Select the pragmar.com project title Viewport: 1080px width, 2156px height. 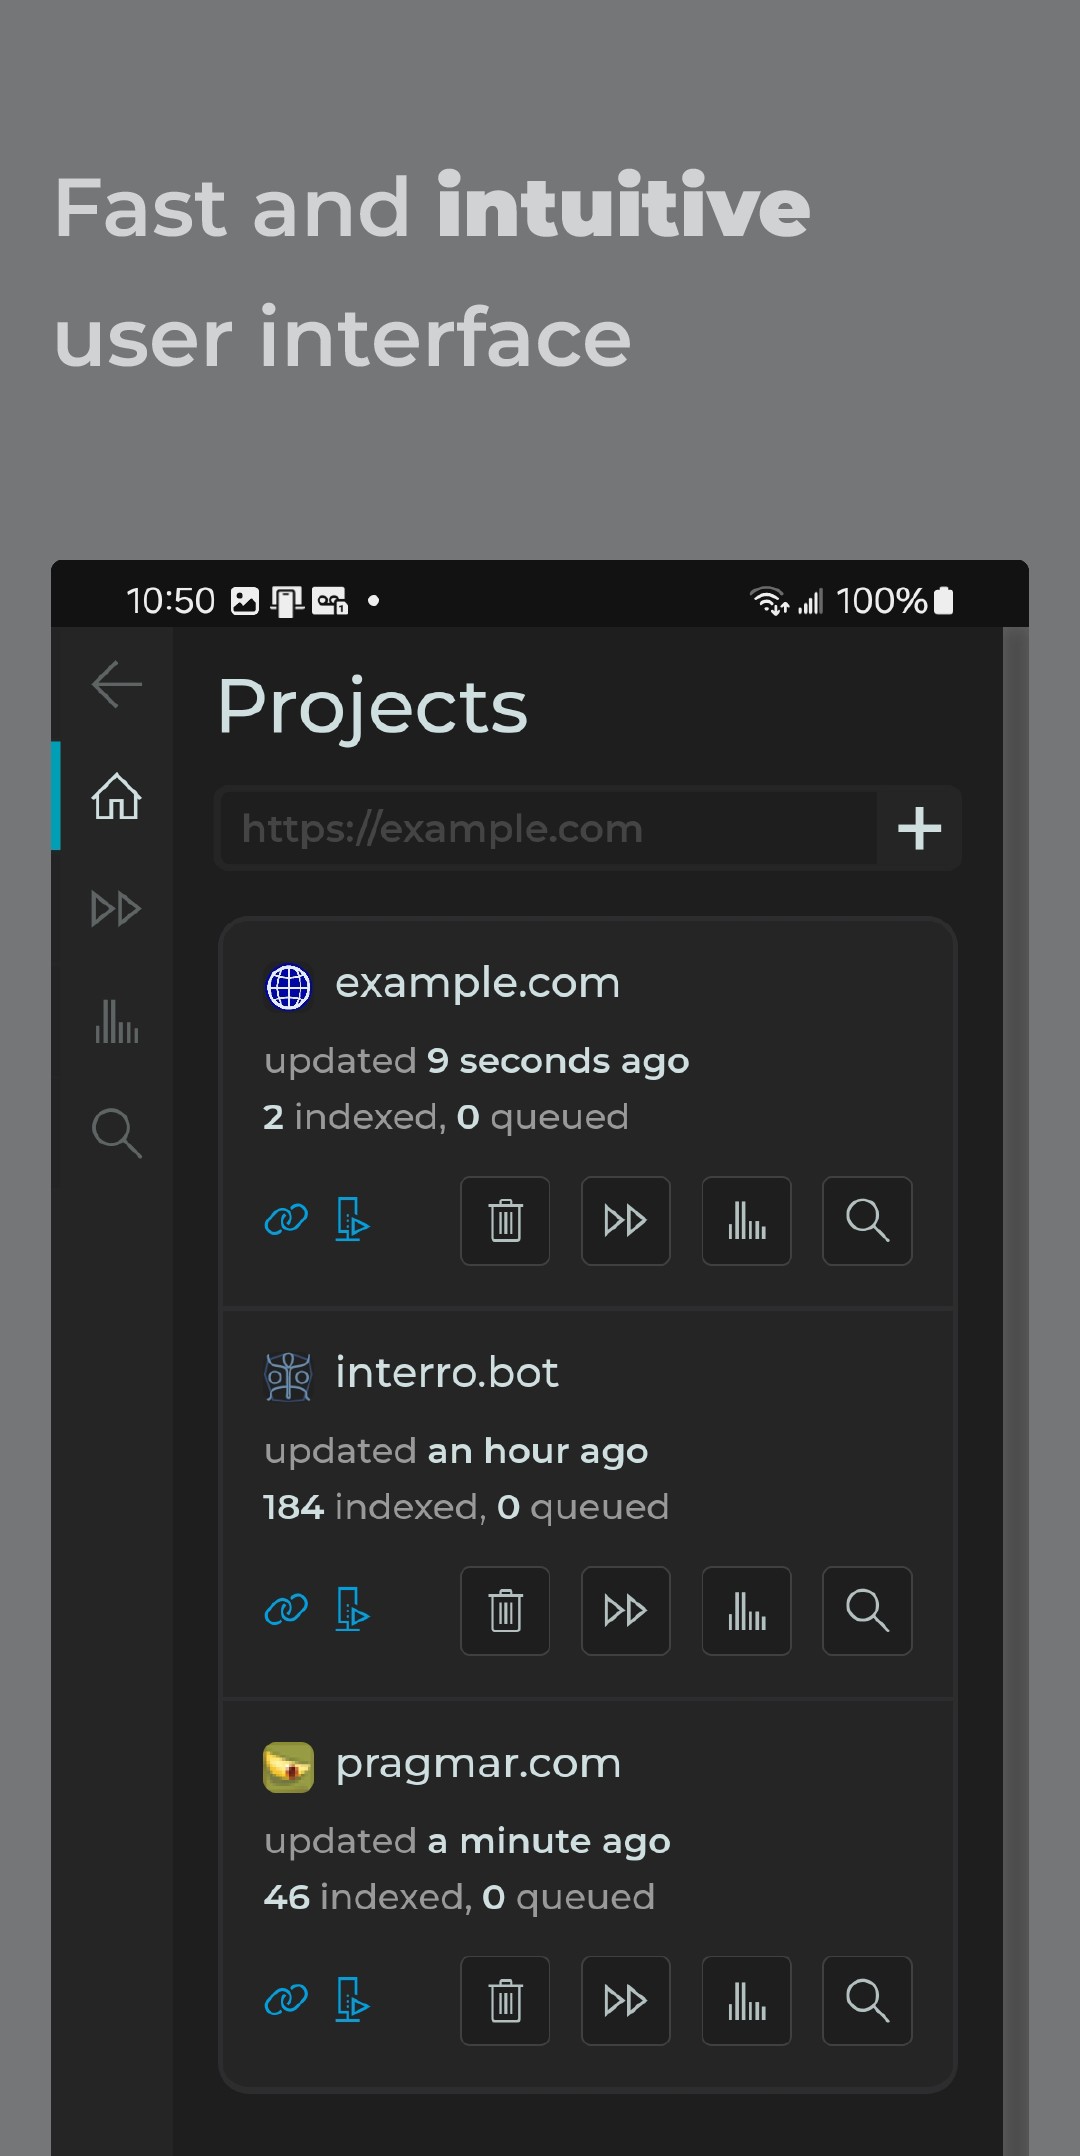478,1764
